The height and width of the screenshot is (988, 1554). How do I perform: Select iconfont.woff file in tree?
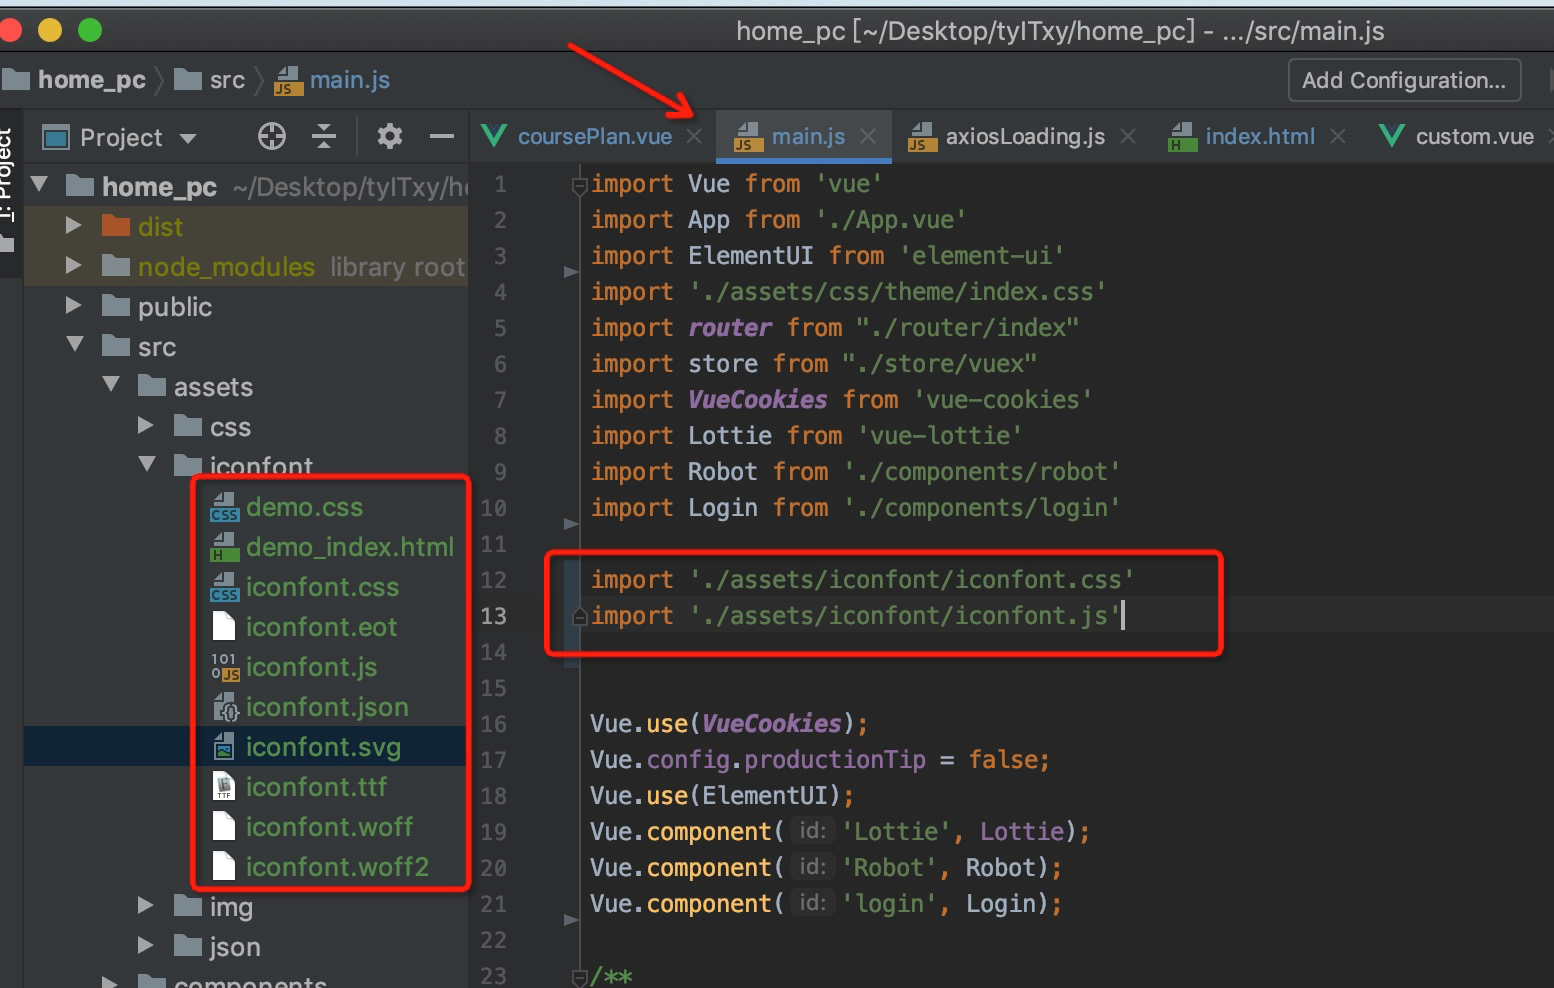[x=329, y=827]
